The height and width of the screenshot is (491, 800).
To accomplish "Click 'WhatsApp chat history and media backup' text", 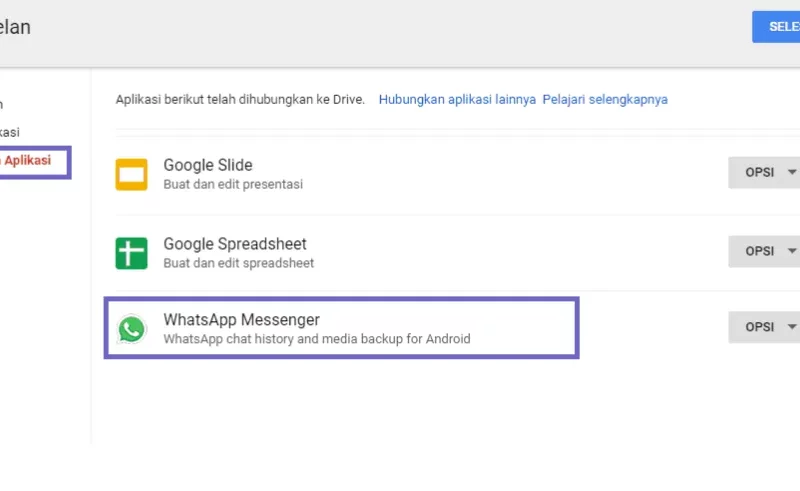I will tap(317, 339).
